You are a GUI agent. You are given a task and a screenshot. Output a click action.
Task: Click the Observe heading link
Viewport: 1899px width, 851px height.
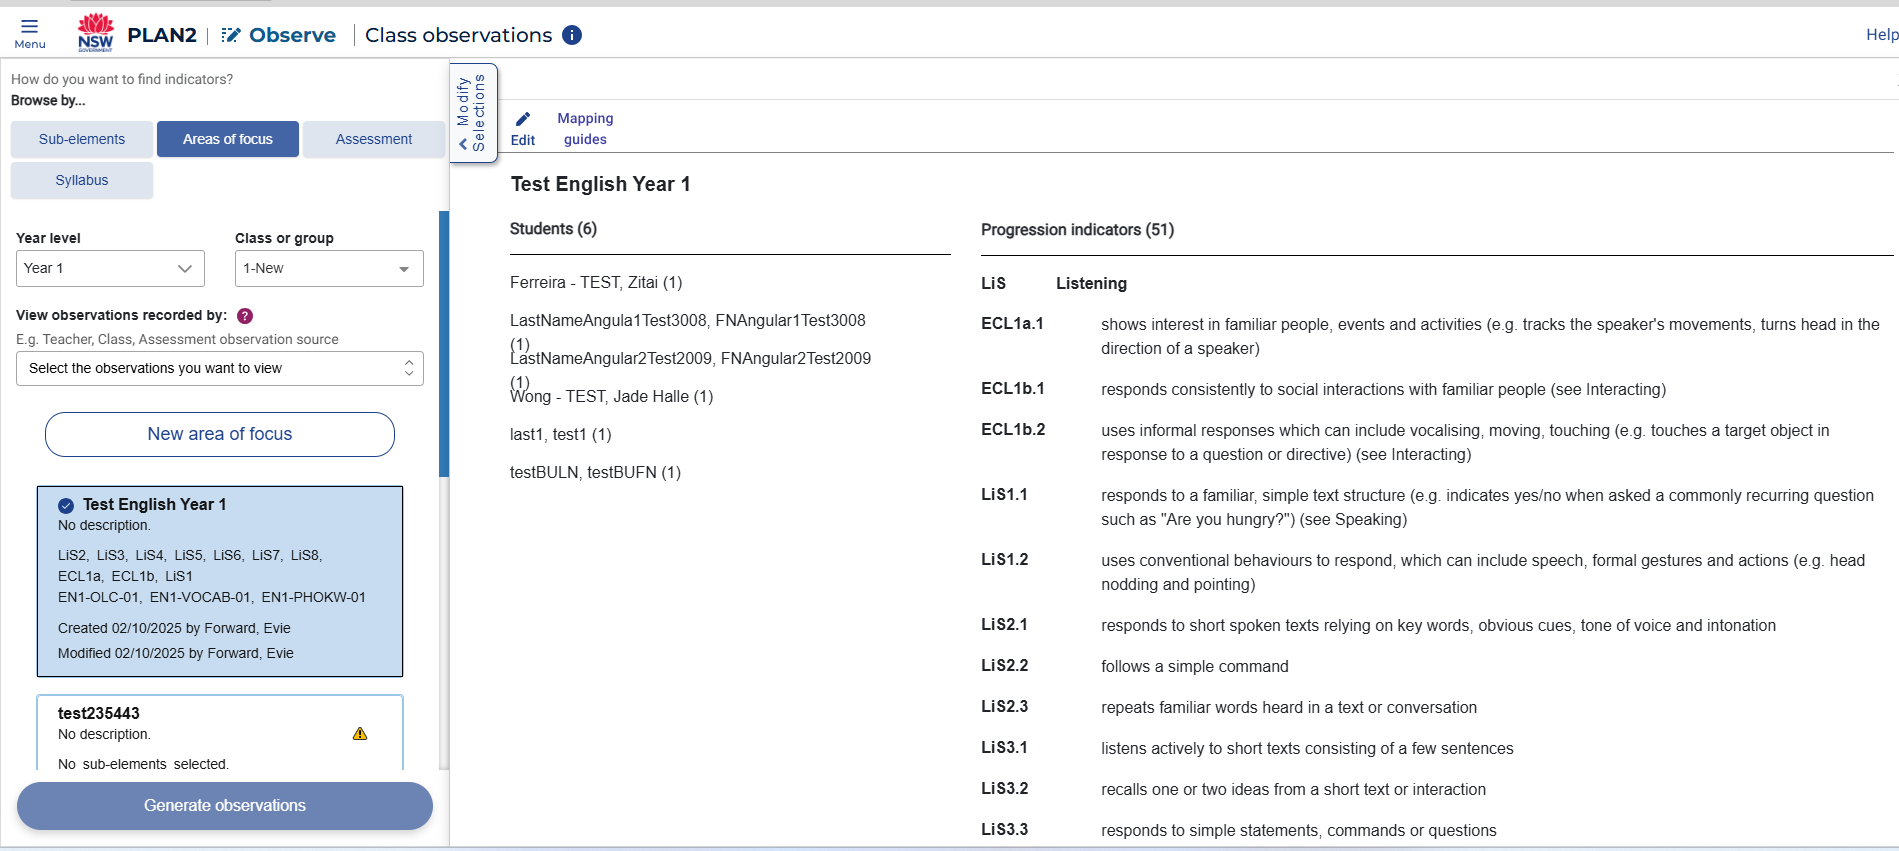pyautogui.click(x=292, y=35)
